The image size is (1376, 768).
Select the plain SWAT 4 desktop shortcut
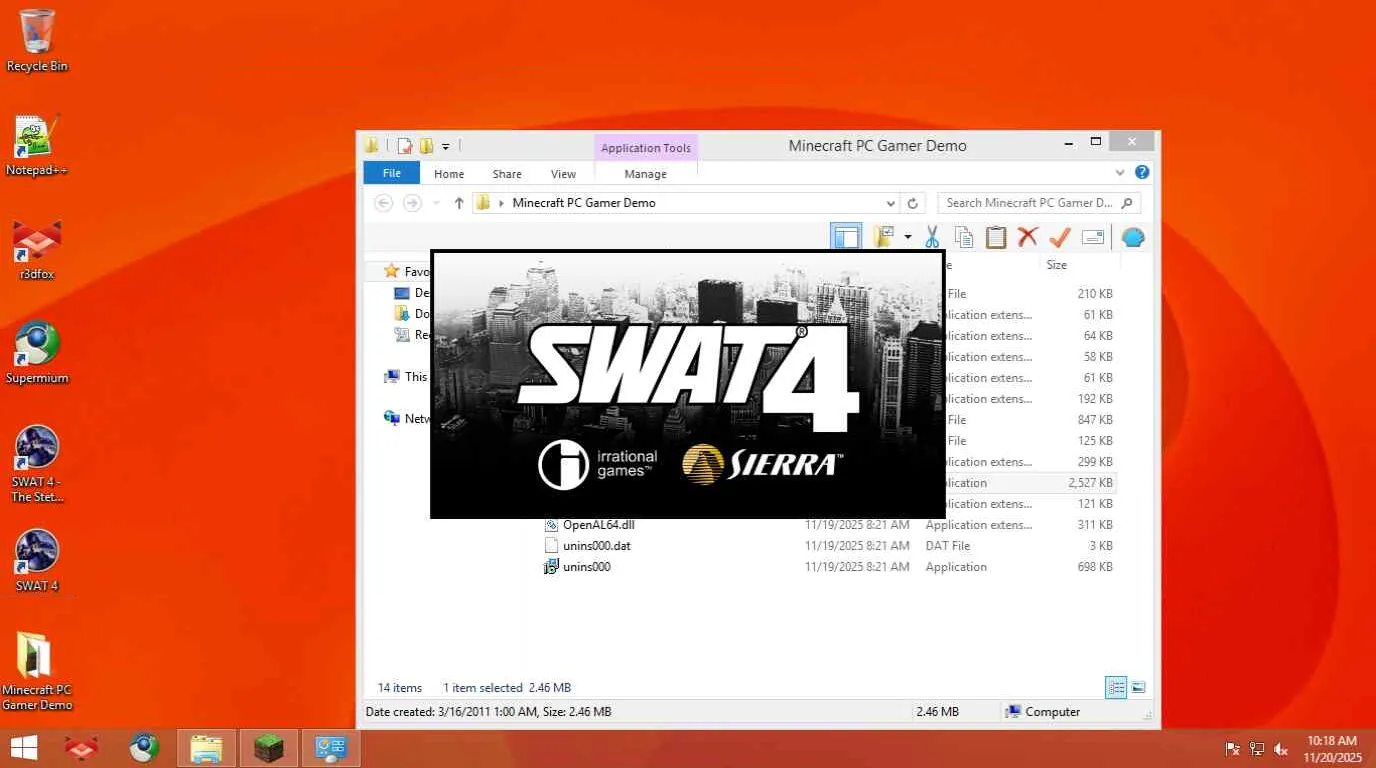pos(37,561)
